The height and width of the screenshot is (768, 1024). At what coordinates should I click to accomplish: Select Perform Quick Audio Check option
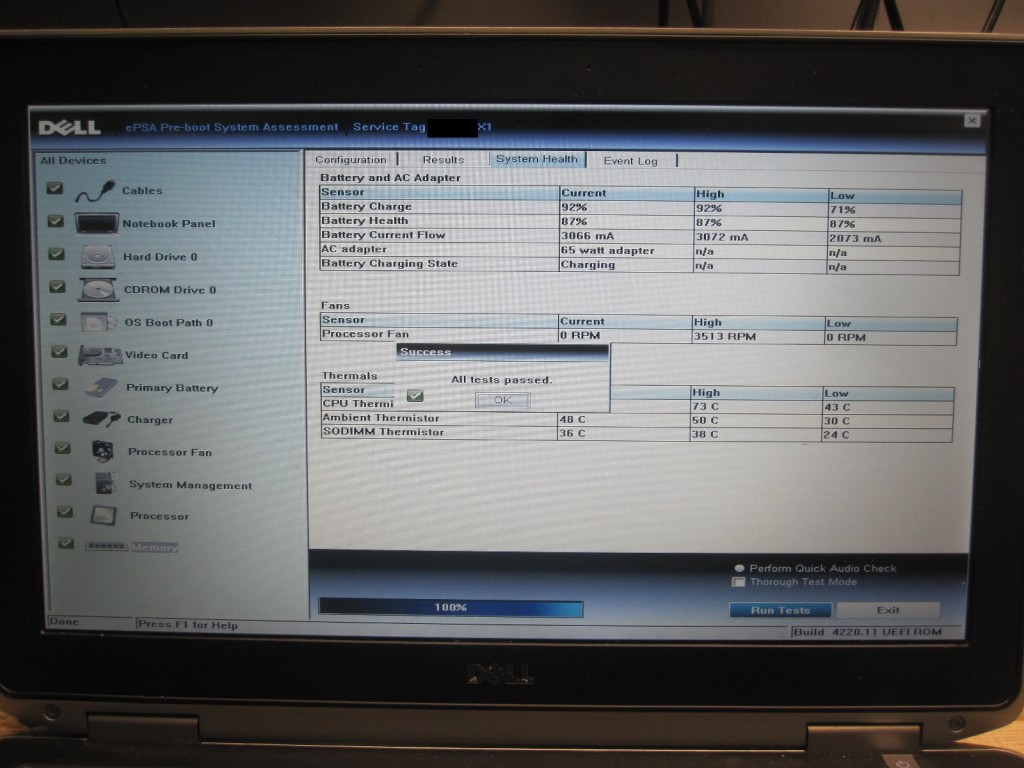(x=739, y=568)
